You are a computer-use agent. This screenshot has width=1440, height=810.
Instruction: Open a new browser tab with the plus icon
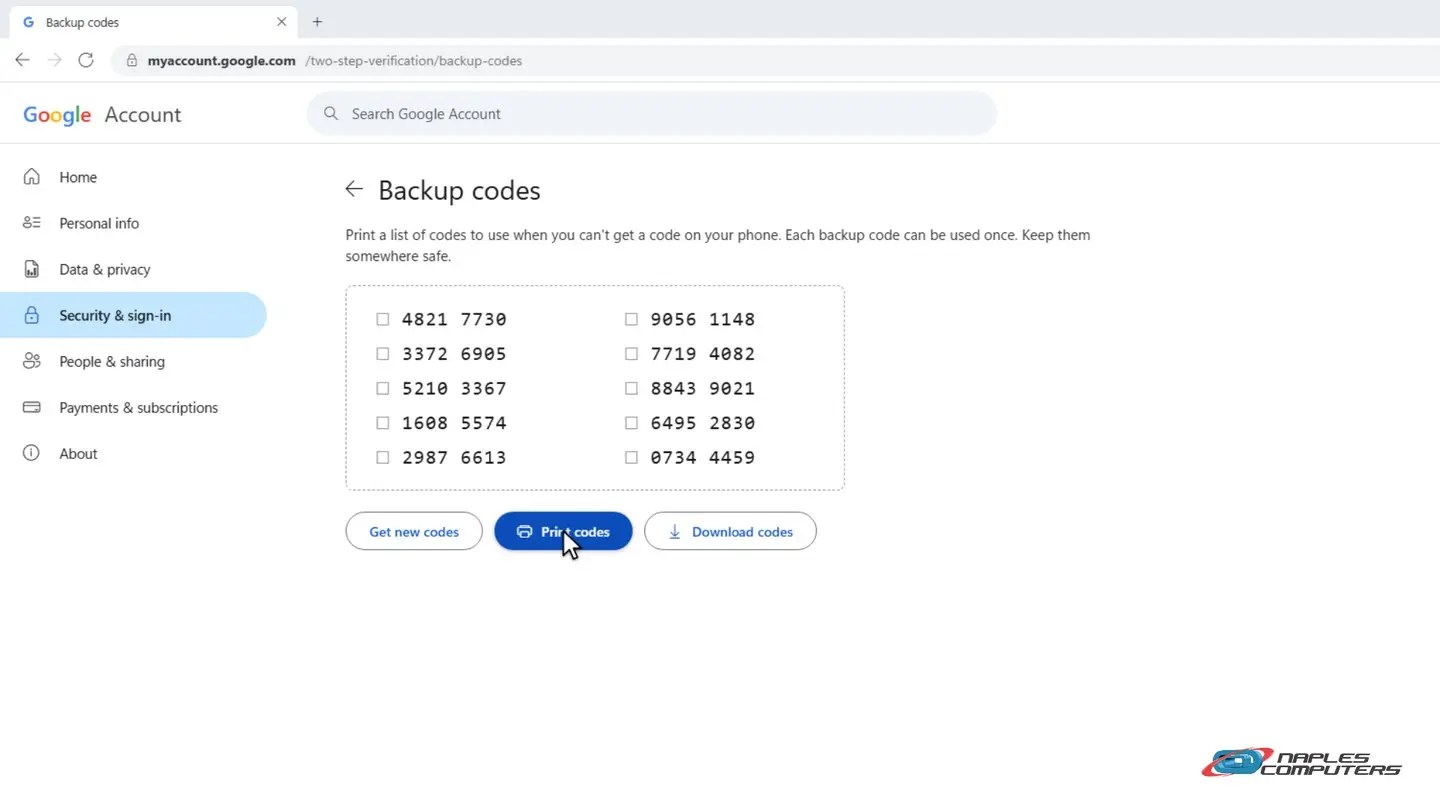(317, 21)
